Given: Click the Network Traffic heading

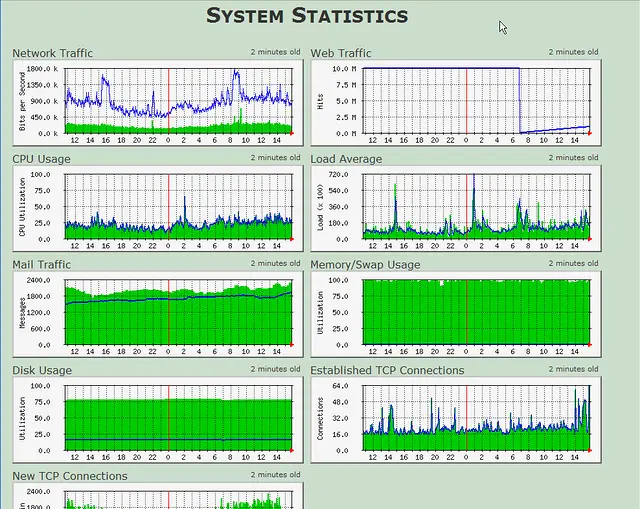Looking at the screenshot, I should 52,53.
